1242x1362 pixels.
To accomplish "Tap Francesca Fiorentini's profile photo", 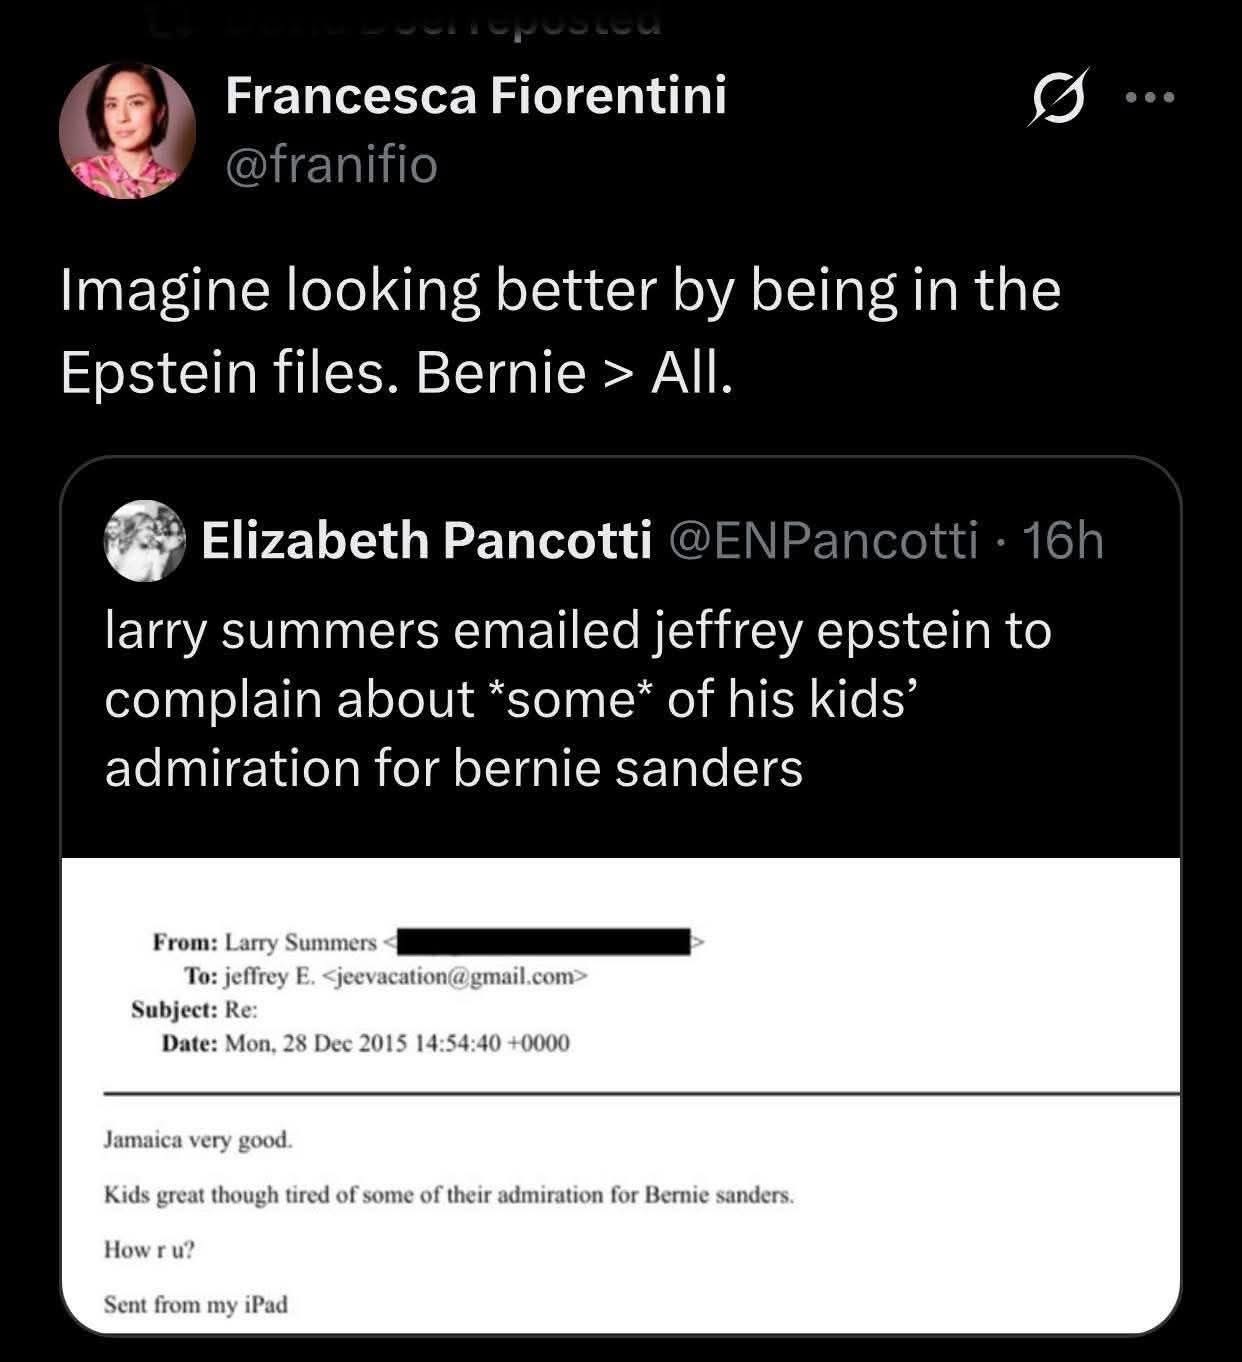I will (127, 133).
